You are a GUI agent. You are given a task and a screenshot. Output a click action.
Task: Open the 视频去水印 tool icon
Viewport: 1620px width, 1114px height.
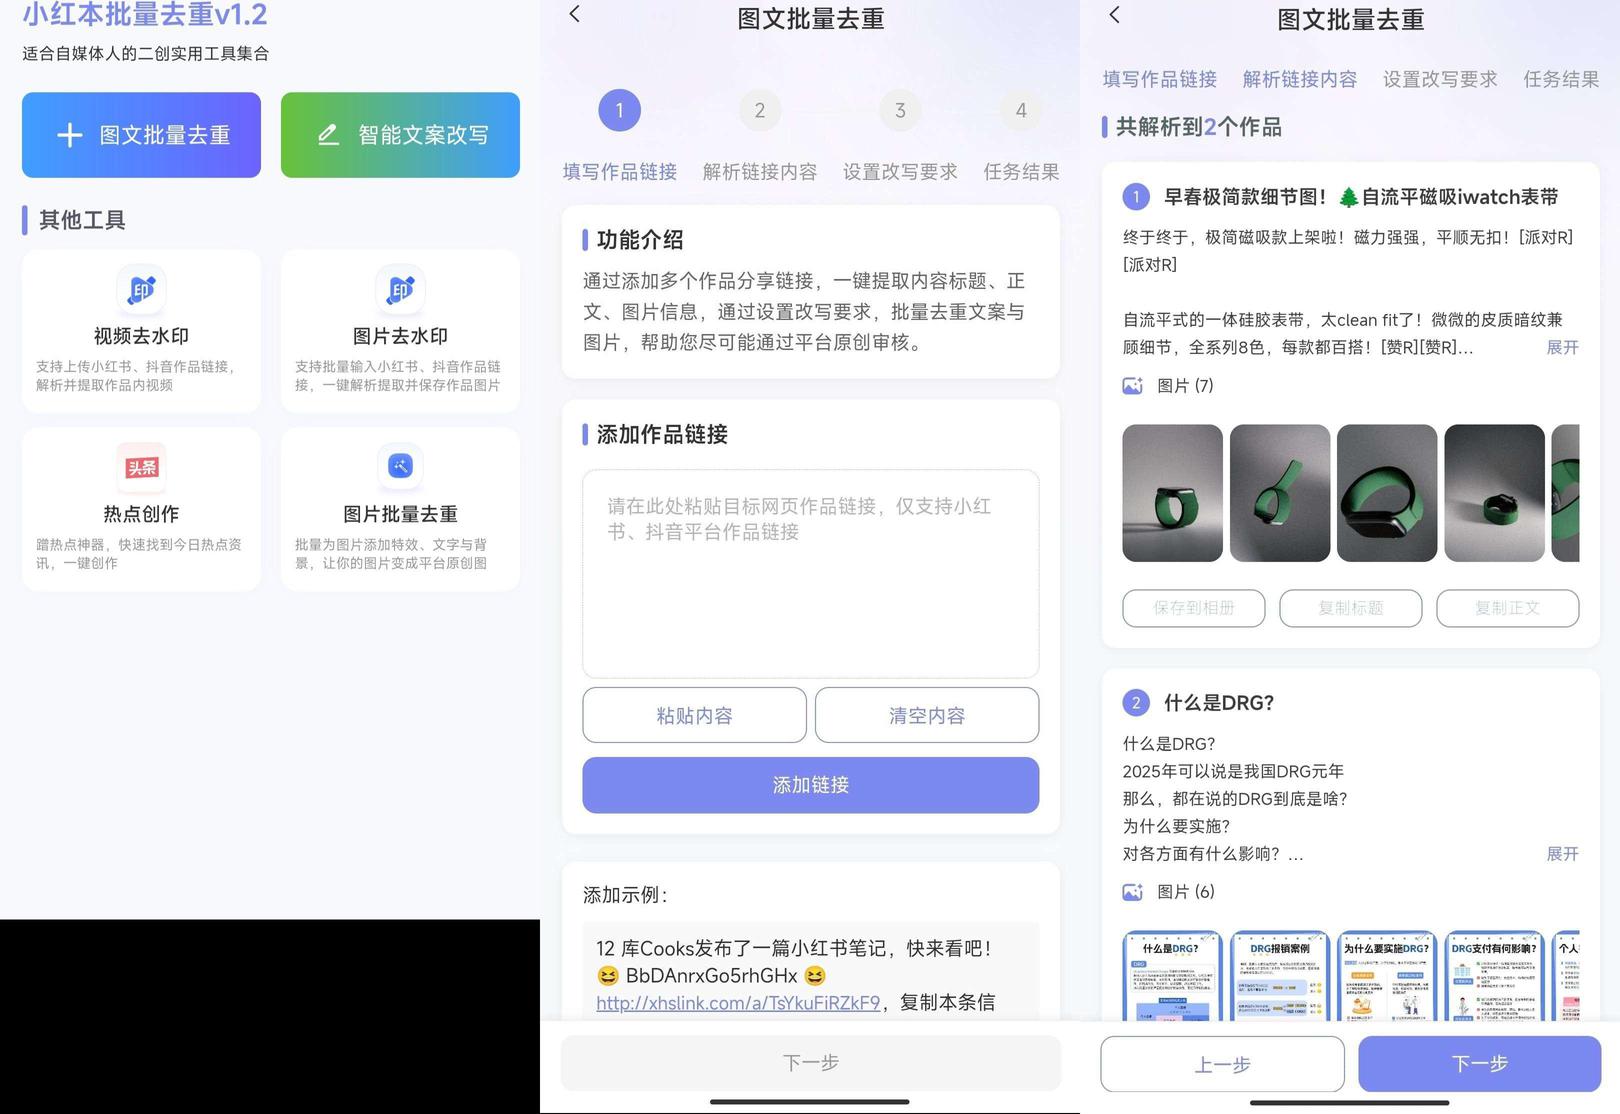tap(141, 290)
